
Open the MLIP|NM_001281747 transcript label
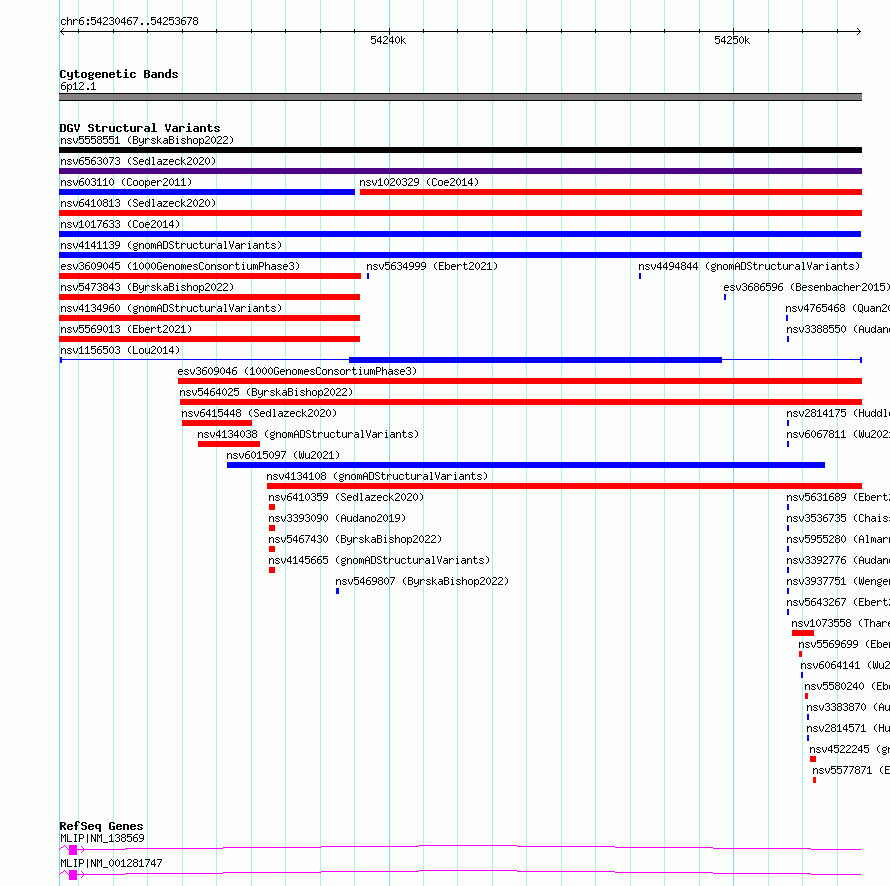coord(111,863)
